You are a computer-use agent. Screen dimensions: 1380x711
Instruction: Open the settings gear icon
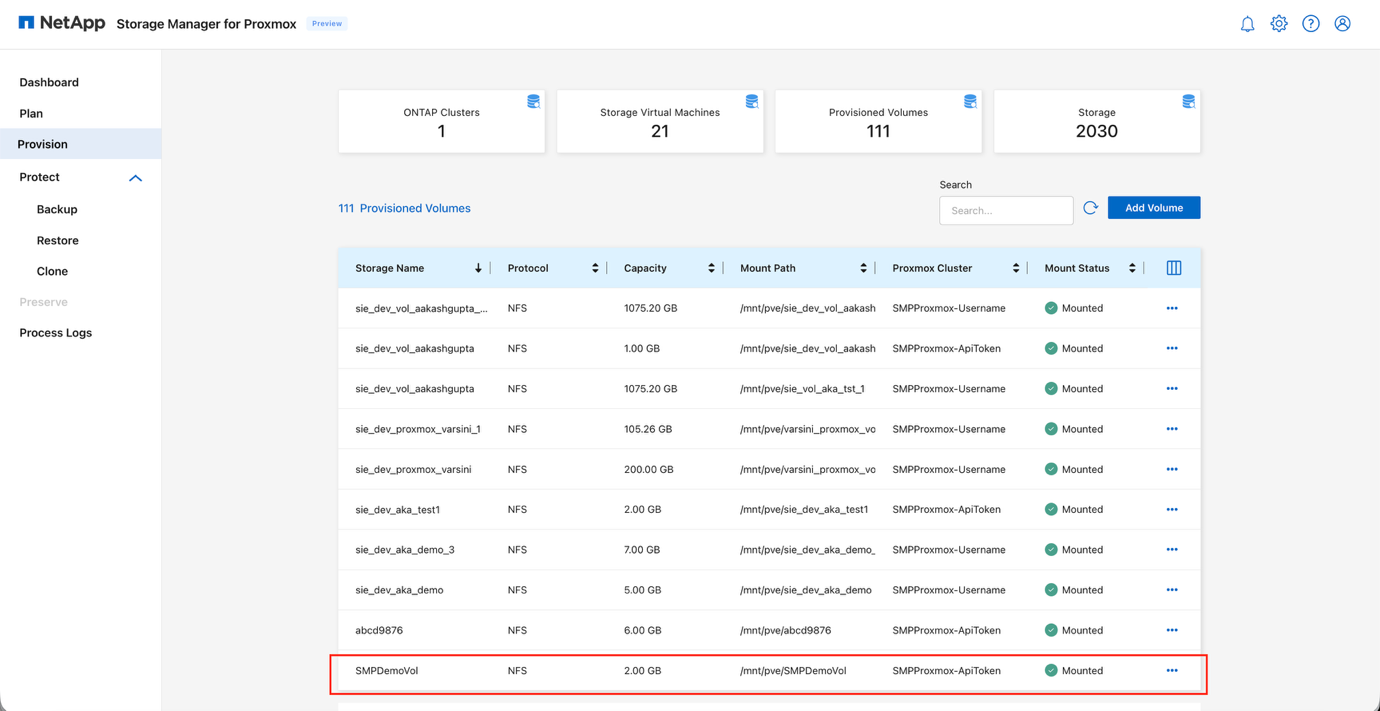click(1279, 23)
